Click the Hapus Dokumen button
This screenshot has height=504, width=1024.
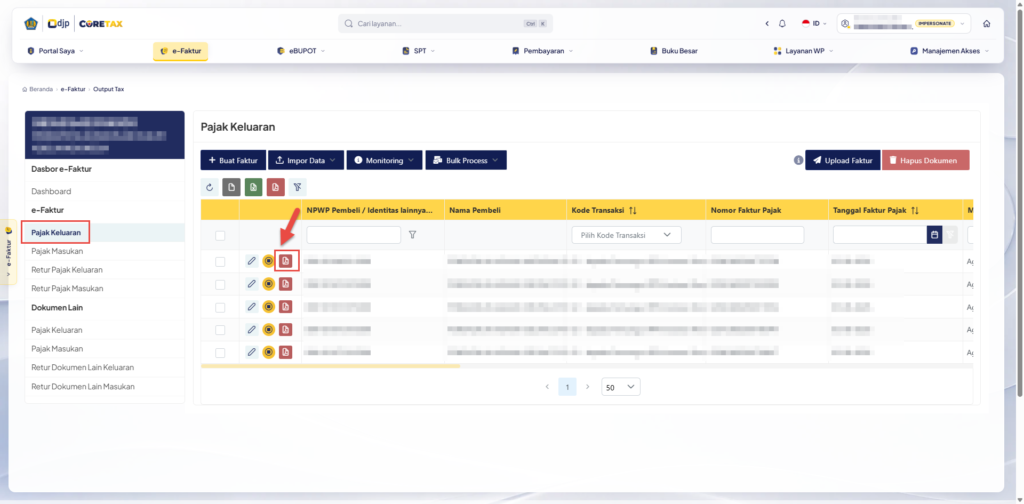point(925,160)
